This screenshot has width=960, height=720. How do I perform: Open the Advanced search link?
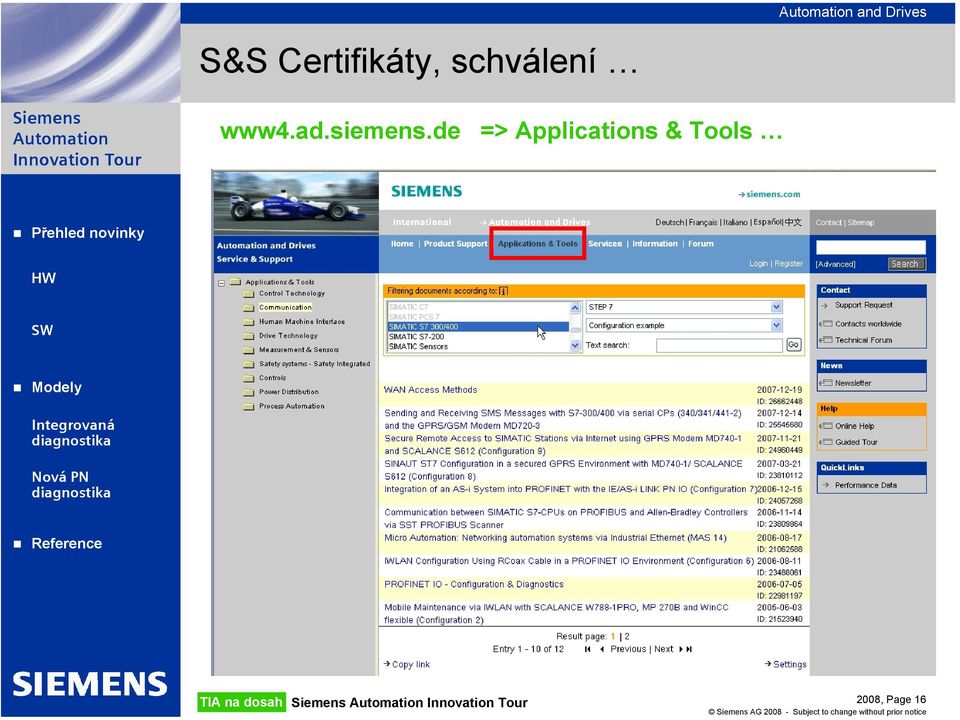click(x=835, y=264)
